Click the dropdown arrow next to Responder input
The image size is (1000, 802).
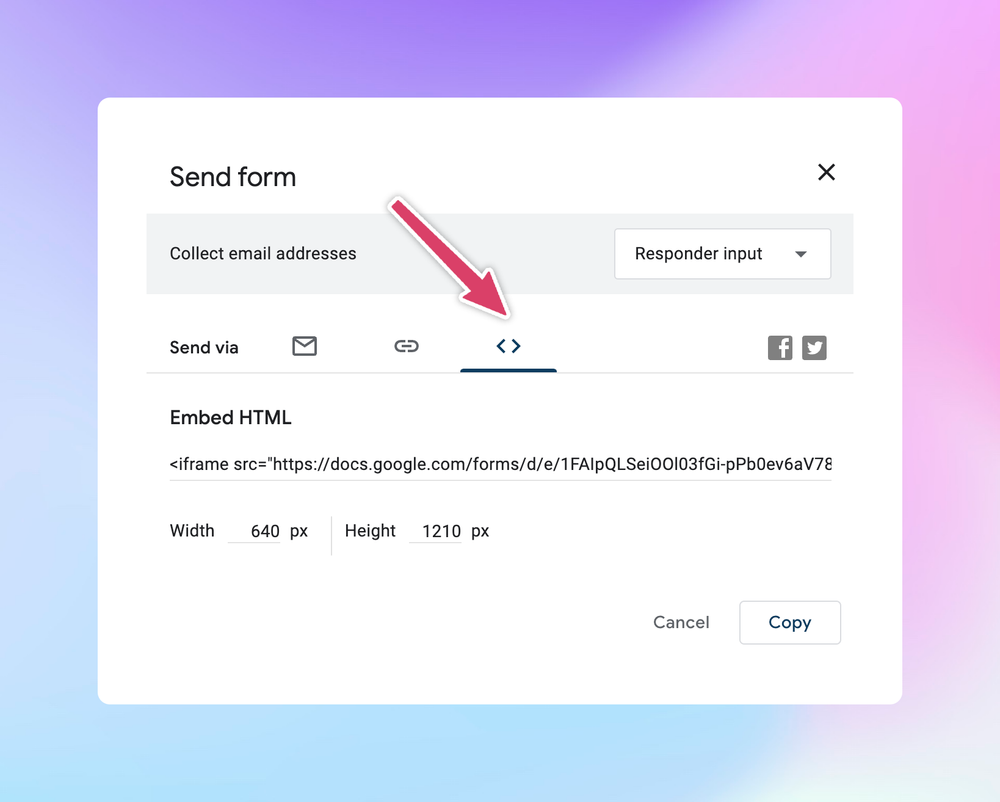coord(801,254)
